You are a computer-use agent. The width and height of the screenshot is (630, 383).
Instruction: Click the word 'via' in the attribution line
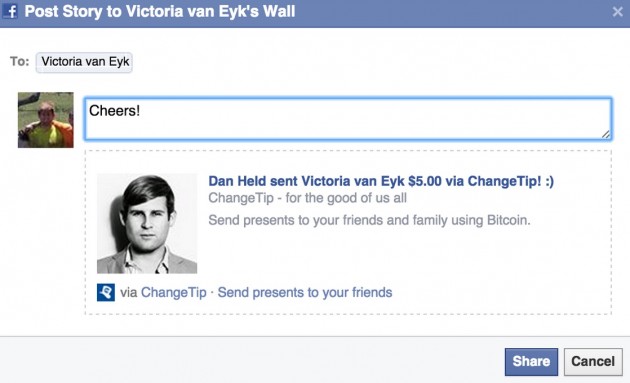tap(129, 292)
